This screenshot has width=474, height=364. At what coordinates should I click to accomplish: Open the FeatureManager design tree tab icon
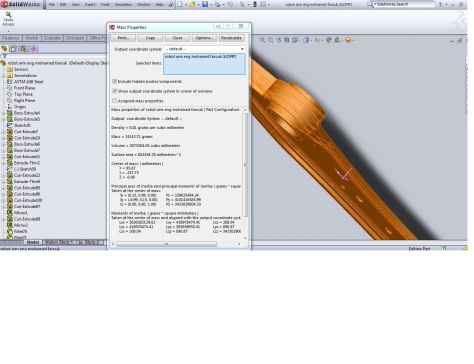(x=4, y=49)
